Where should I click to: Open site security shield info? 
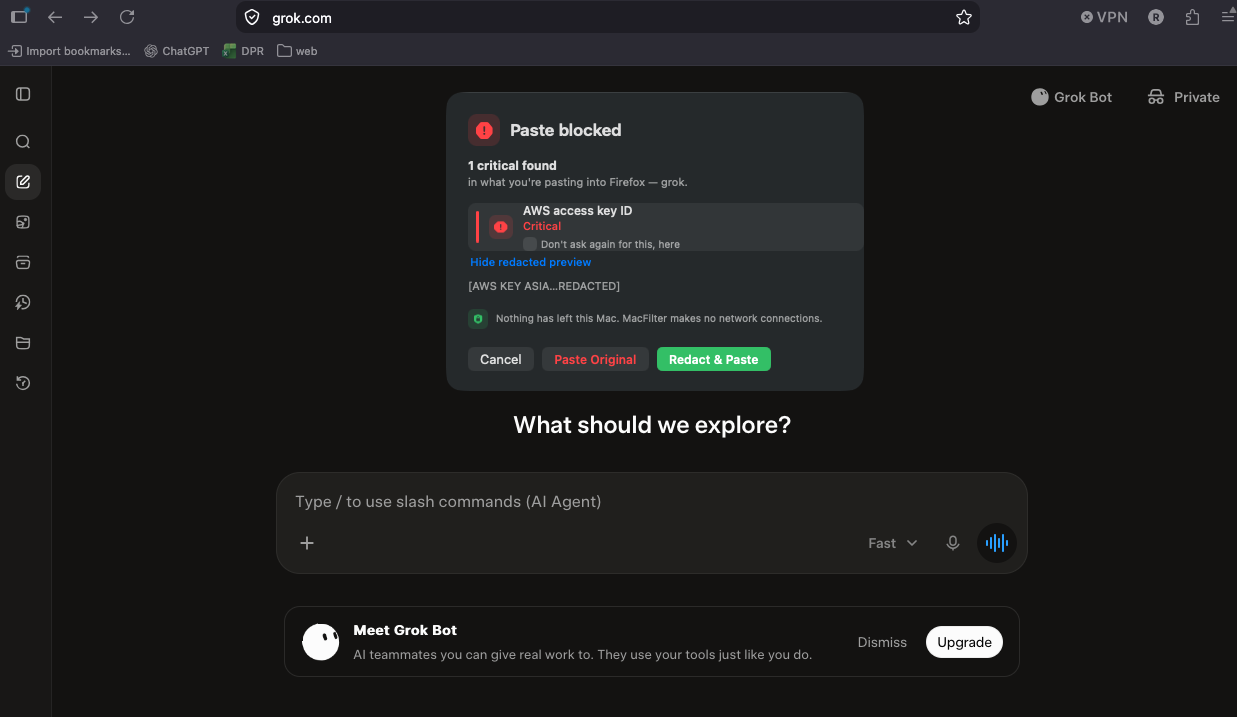[x=252, y=18]
